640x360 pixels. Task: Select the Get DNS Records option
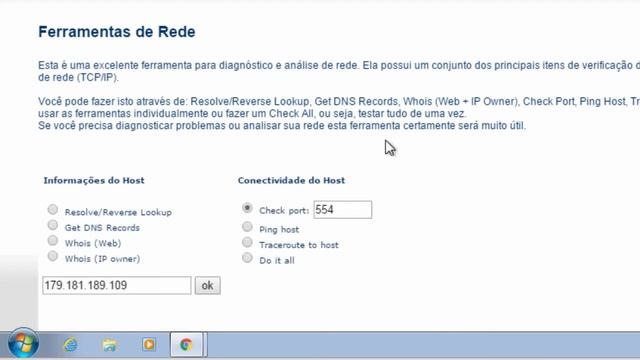53,225
